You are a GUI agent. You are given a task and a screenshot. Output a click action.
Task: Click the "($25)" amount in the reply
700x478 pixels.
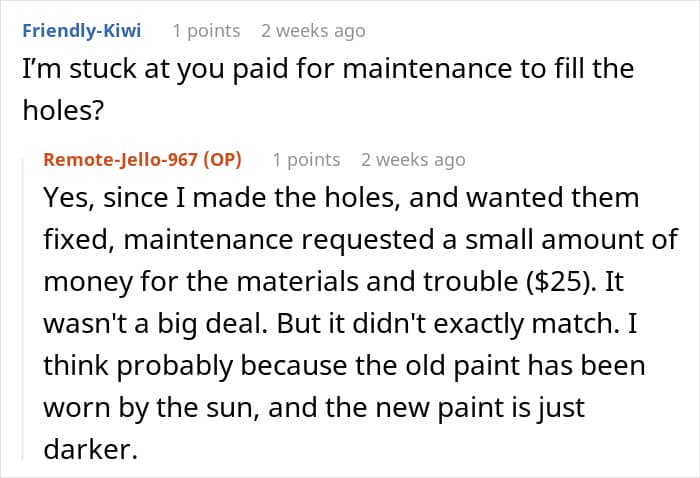click(561, 282)
